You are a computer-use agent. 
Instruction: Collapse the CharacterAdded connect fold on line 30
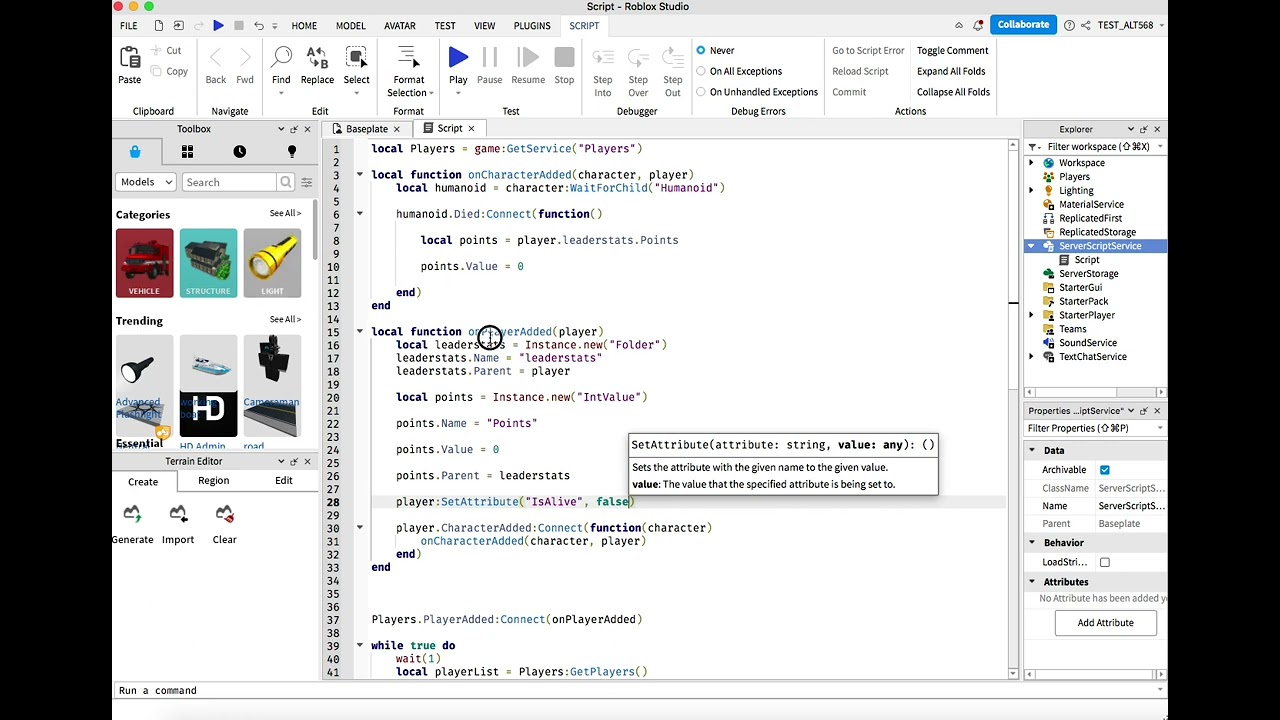pyautogui.click(x=360, y=528)
